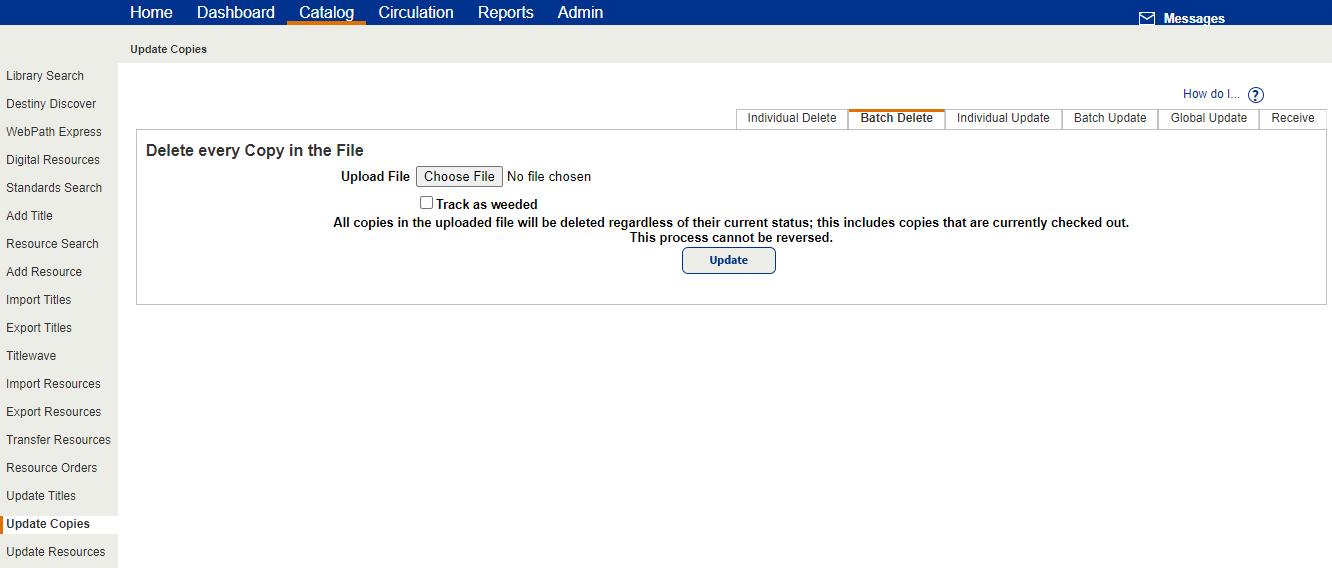The width and height of the screenshot is (1332, 568).
Task: Switch to the Individual Delete tab
Action: [x=792, y=118]
